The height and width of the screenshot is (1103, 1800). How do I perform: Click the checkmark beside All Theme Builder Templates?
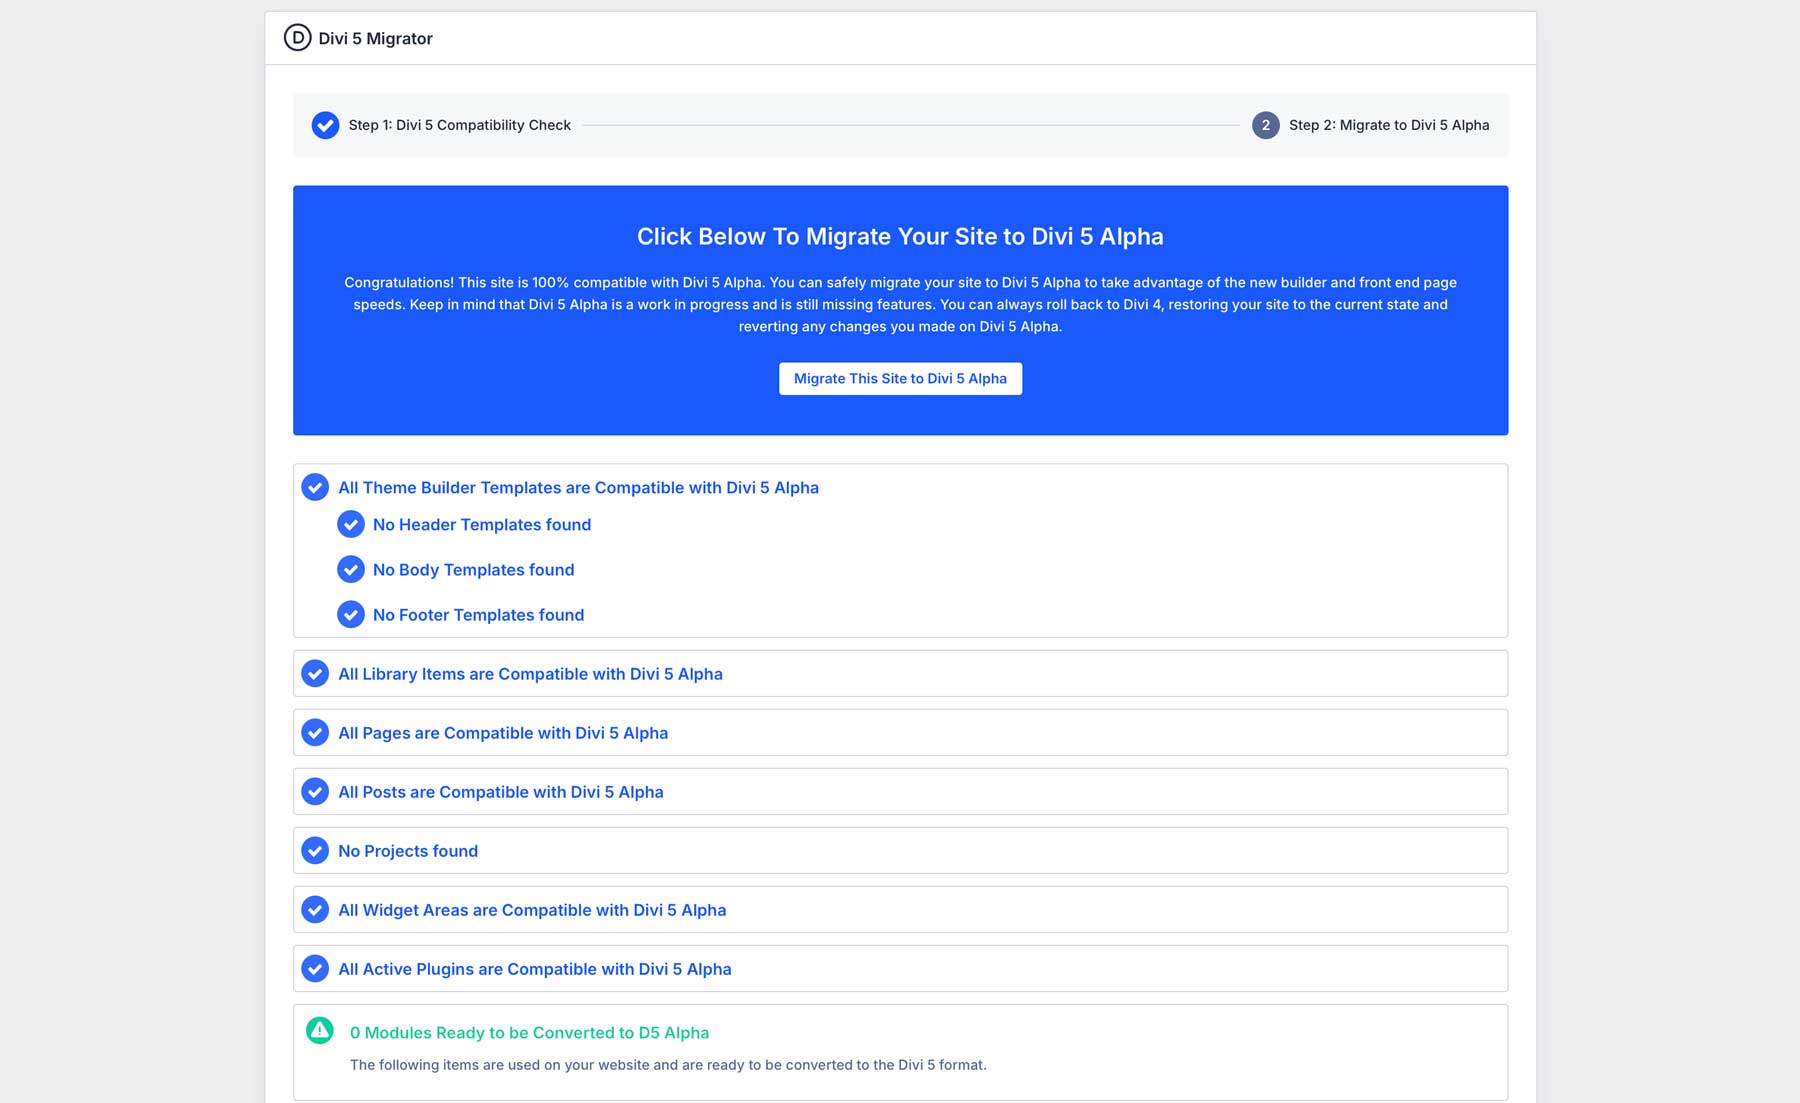315,487
